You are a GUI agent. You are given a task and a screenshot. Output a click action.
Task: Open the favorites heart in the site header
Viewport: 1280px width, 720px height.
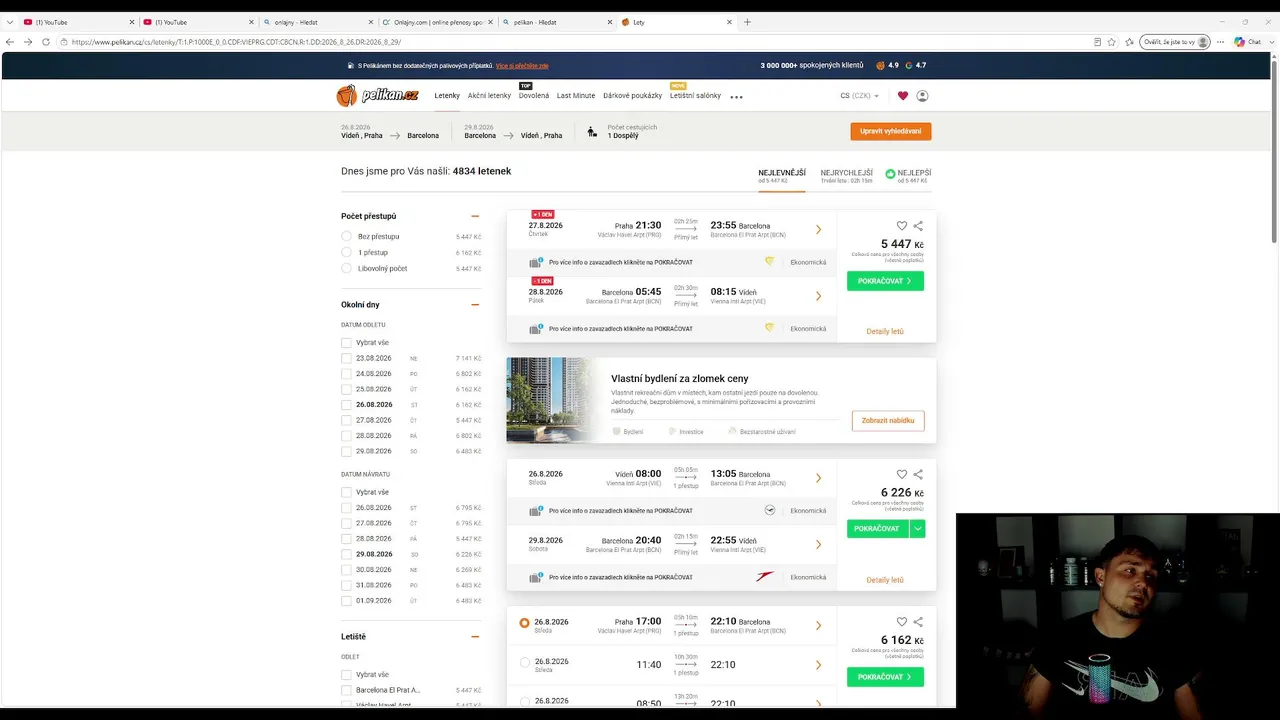tap(903, 96)
